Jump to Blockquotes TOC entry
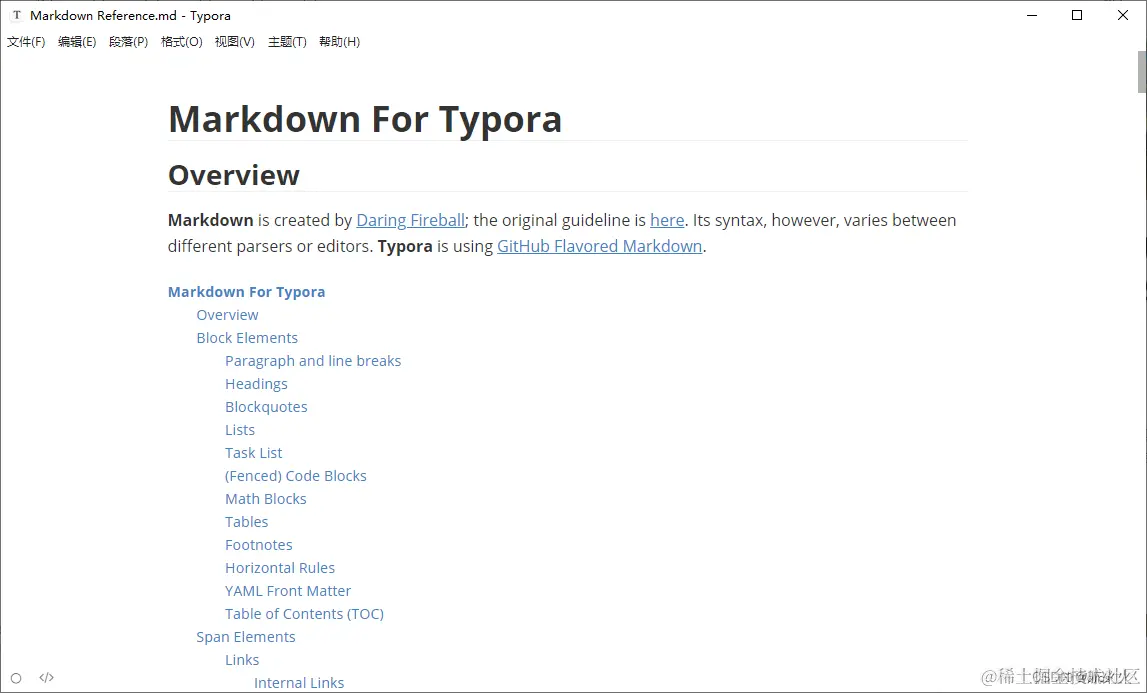This screenshot has width=1147, height=693. point(266,407)
